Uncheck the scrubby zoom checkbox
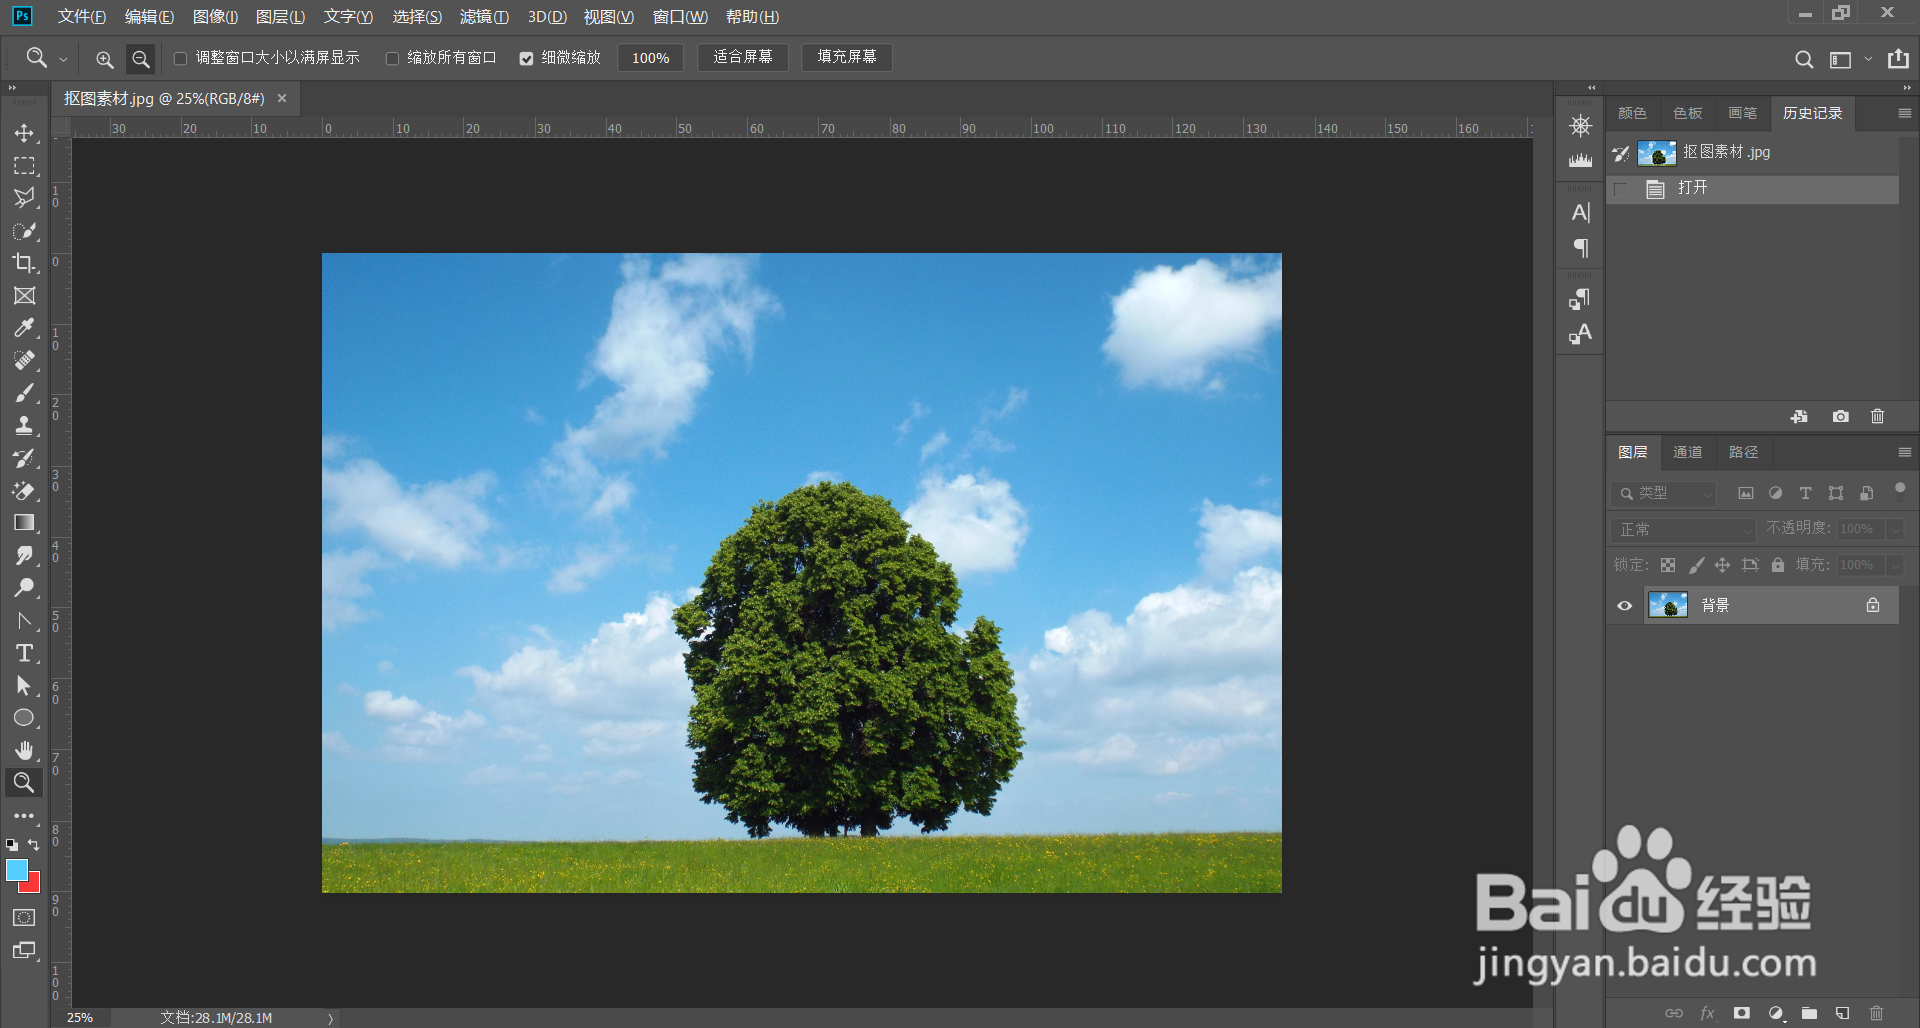This screenshot has height=1028, width=1920. [526, 58]
